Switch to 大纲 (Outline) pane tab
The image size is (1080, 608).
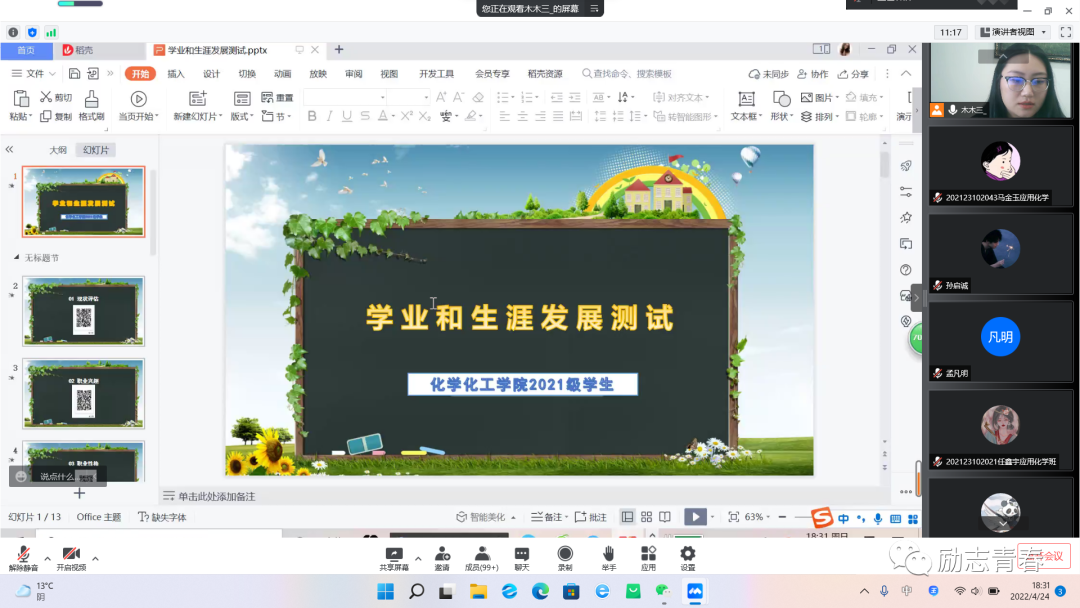(x=58, y=150)
